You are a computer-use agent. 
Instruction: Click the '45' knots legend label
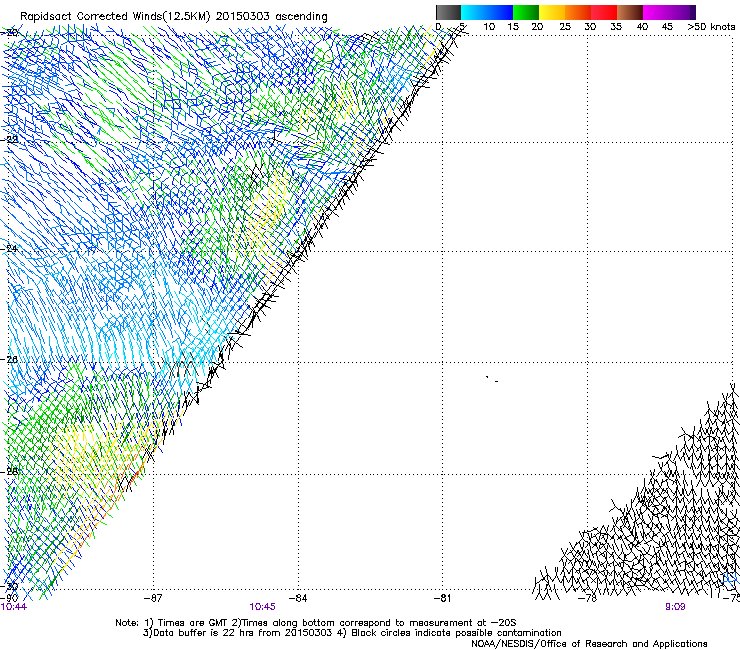tap(667, 26)
